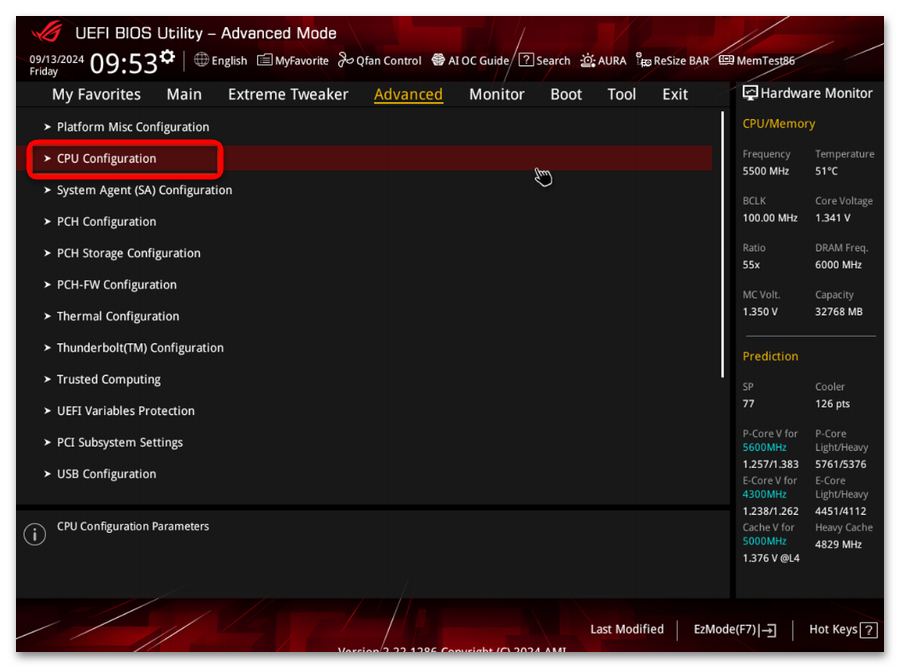The width and height of the screenshot is (900, 668).
Task: Click the 5500 MHz frequency value
Action: click(766, 171)
